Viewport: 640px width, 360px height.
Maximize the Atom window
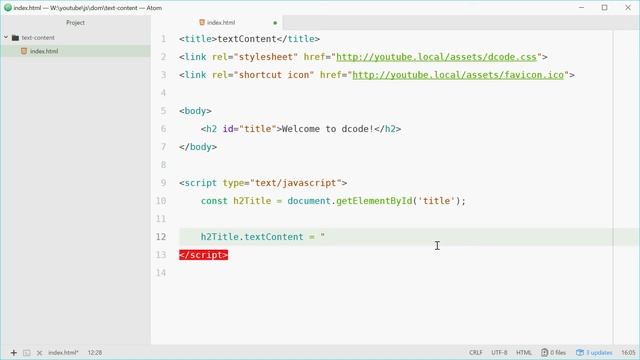(604, 7)
